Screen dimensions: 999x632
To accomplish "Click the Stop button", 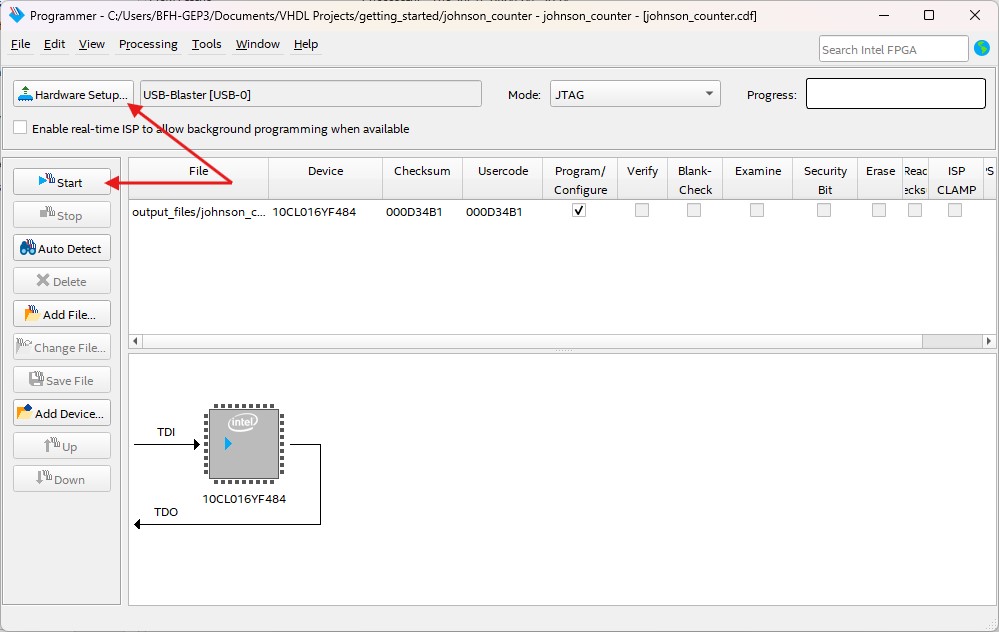I will pos(62,215).
